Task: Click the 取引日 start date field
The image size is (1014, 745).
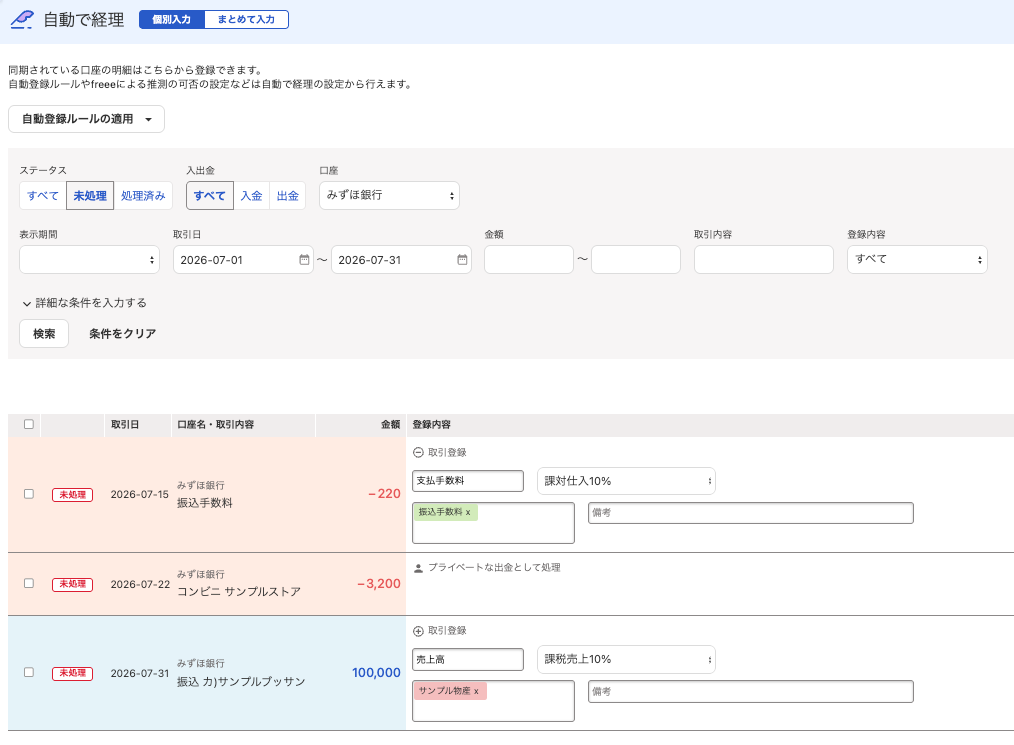Action: pyautogui.click(x=243, y=259)
